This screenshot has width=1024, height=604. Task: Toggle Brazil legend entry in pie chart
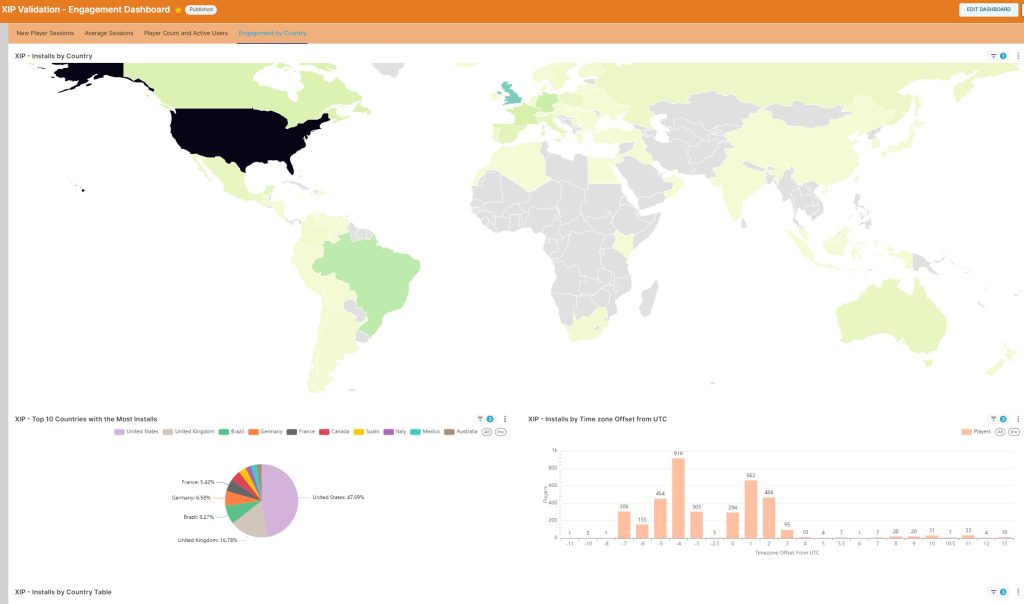click(x=232, y=432)
